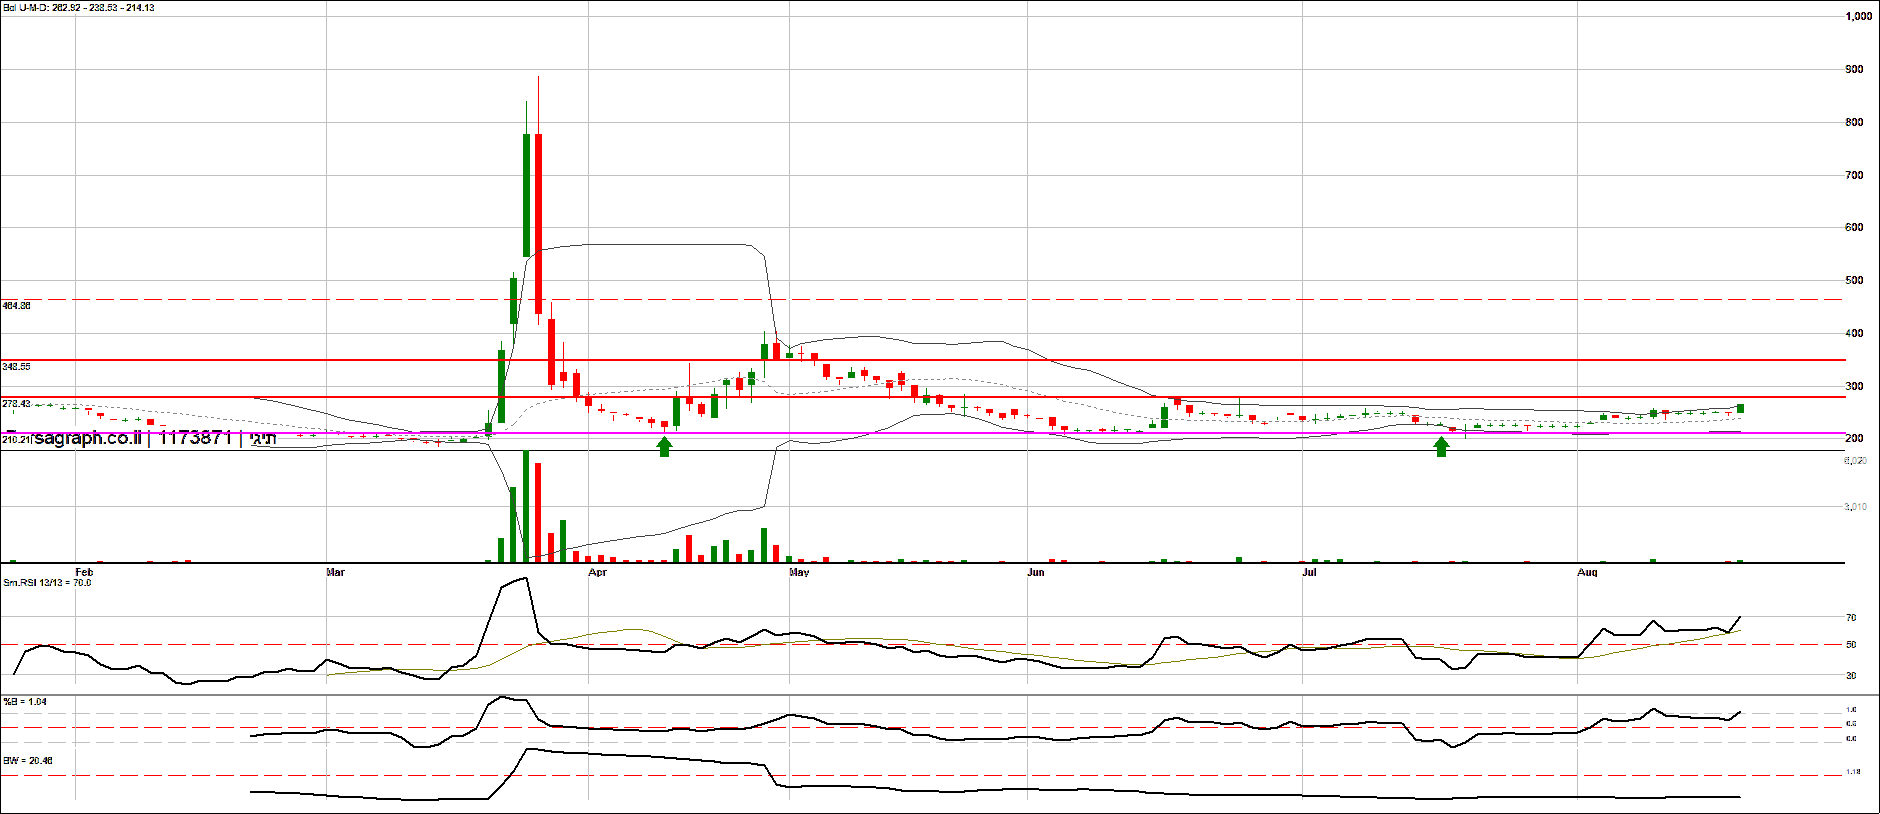Select the 278.43 price level label
The width and height of the screenshot is (1880, 814).
click(x=17, y=404)
